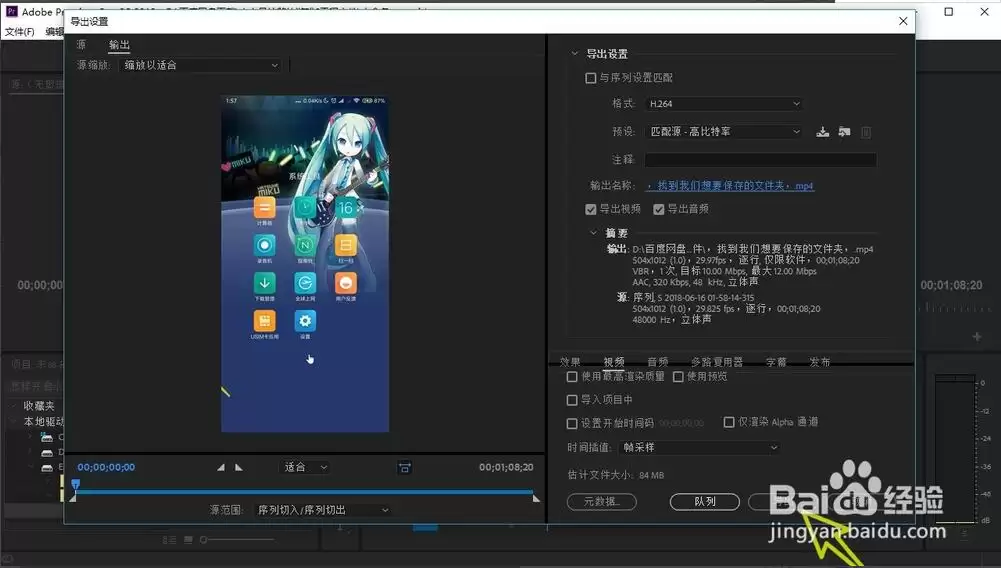Viewport: 1001px width, 568px height.
Task: Click the aspect ratio correction icon
Action: (404, 468)
